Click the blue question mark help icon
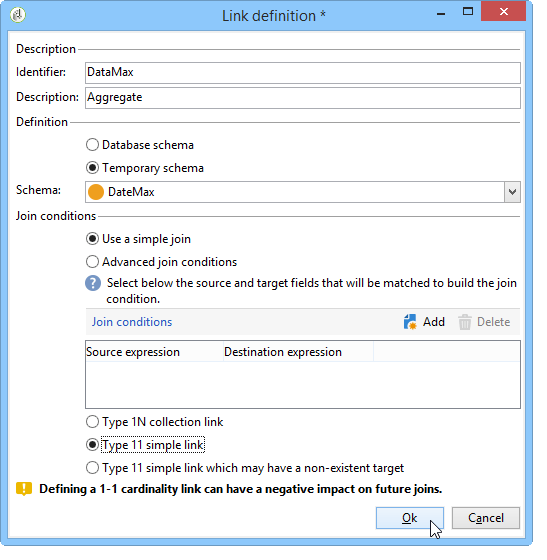The image size is (547, 560). click(93, 283)
